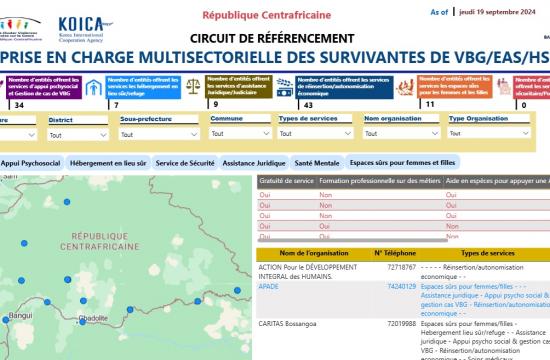Select the CARITAS Bossangoa row
The width and height of the screenshot is (550, 360).
point(403,340)
